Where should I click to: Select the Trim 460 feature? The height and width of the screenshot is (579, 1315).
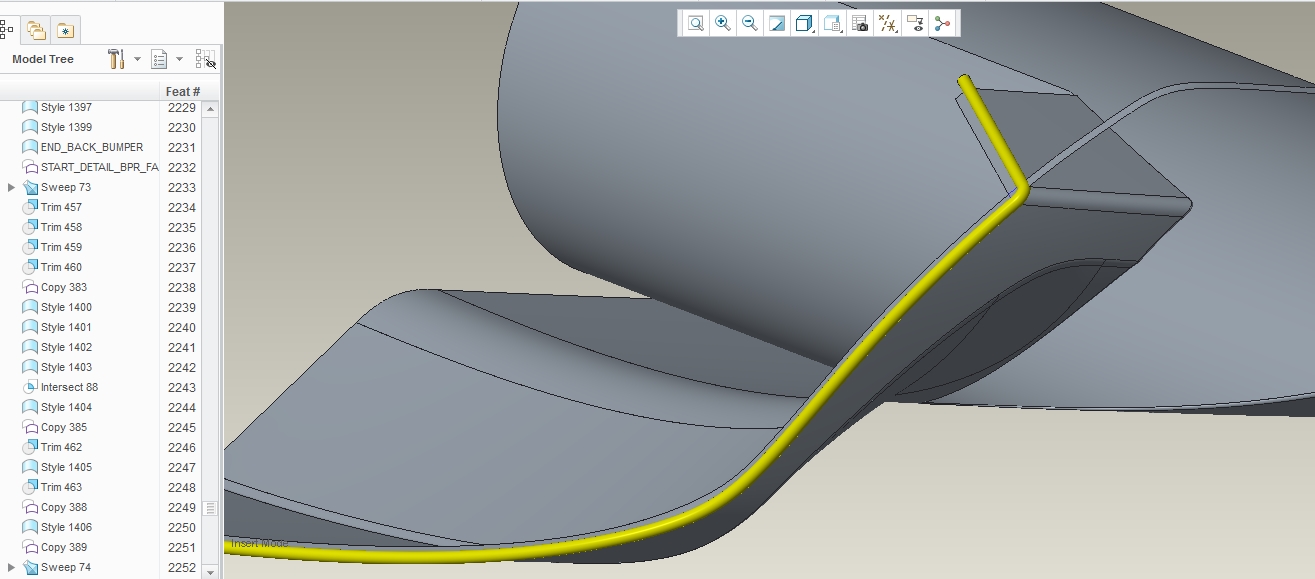[61, 267]
